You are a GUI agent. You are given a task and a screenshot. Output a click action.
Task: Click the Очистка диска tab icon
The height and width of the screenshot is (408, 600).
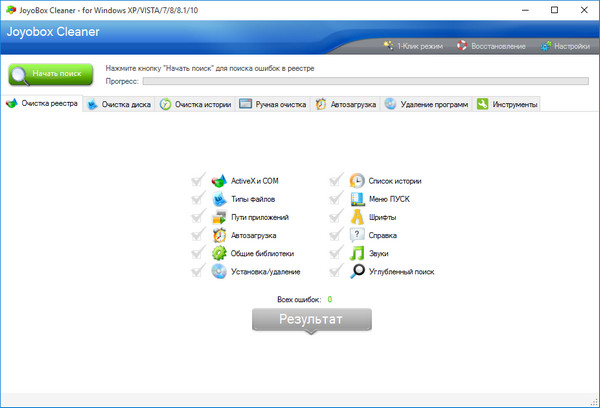point(92,104)
